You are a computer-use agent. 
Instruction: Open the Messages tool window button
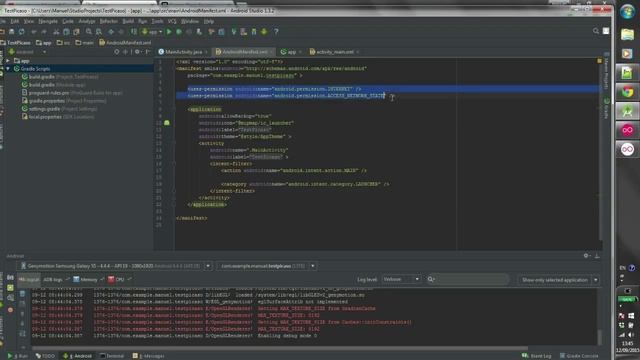(x=149, y=356)
